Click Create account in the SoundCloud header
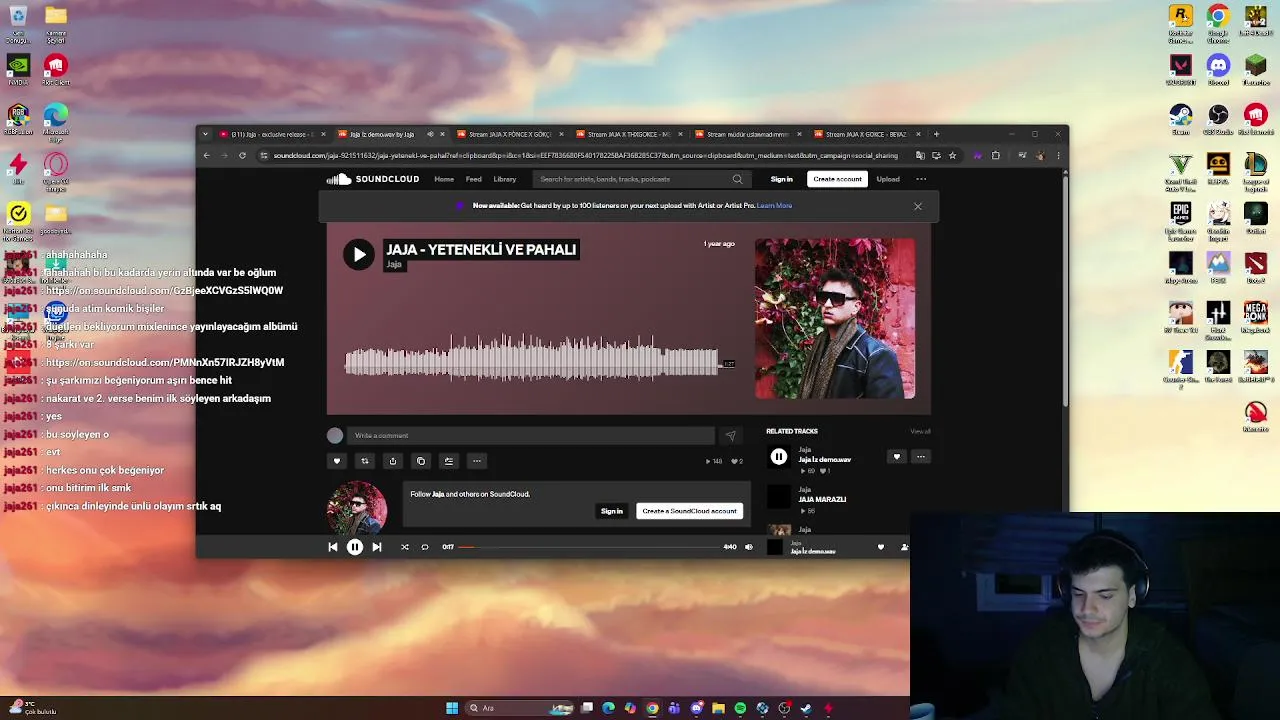The image size is (1280, 720). (837, 179)
